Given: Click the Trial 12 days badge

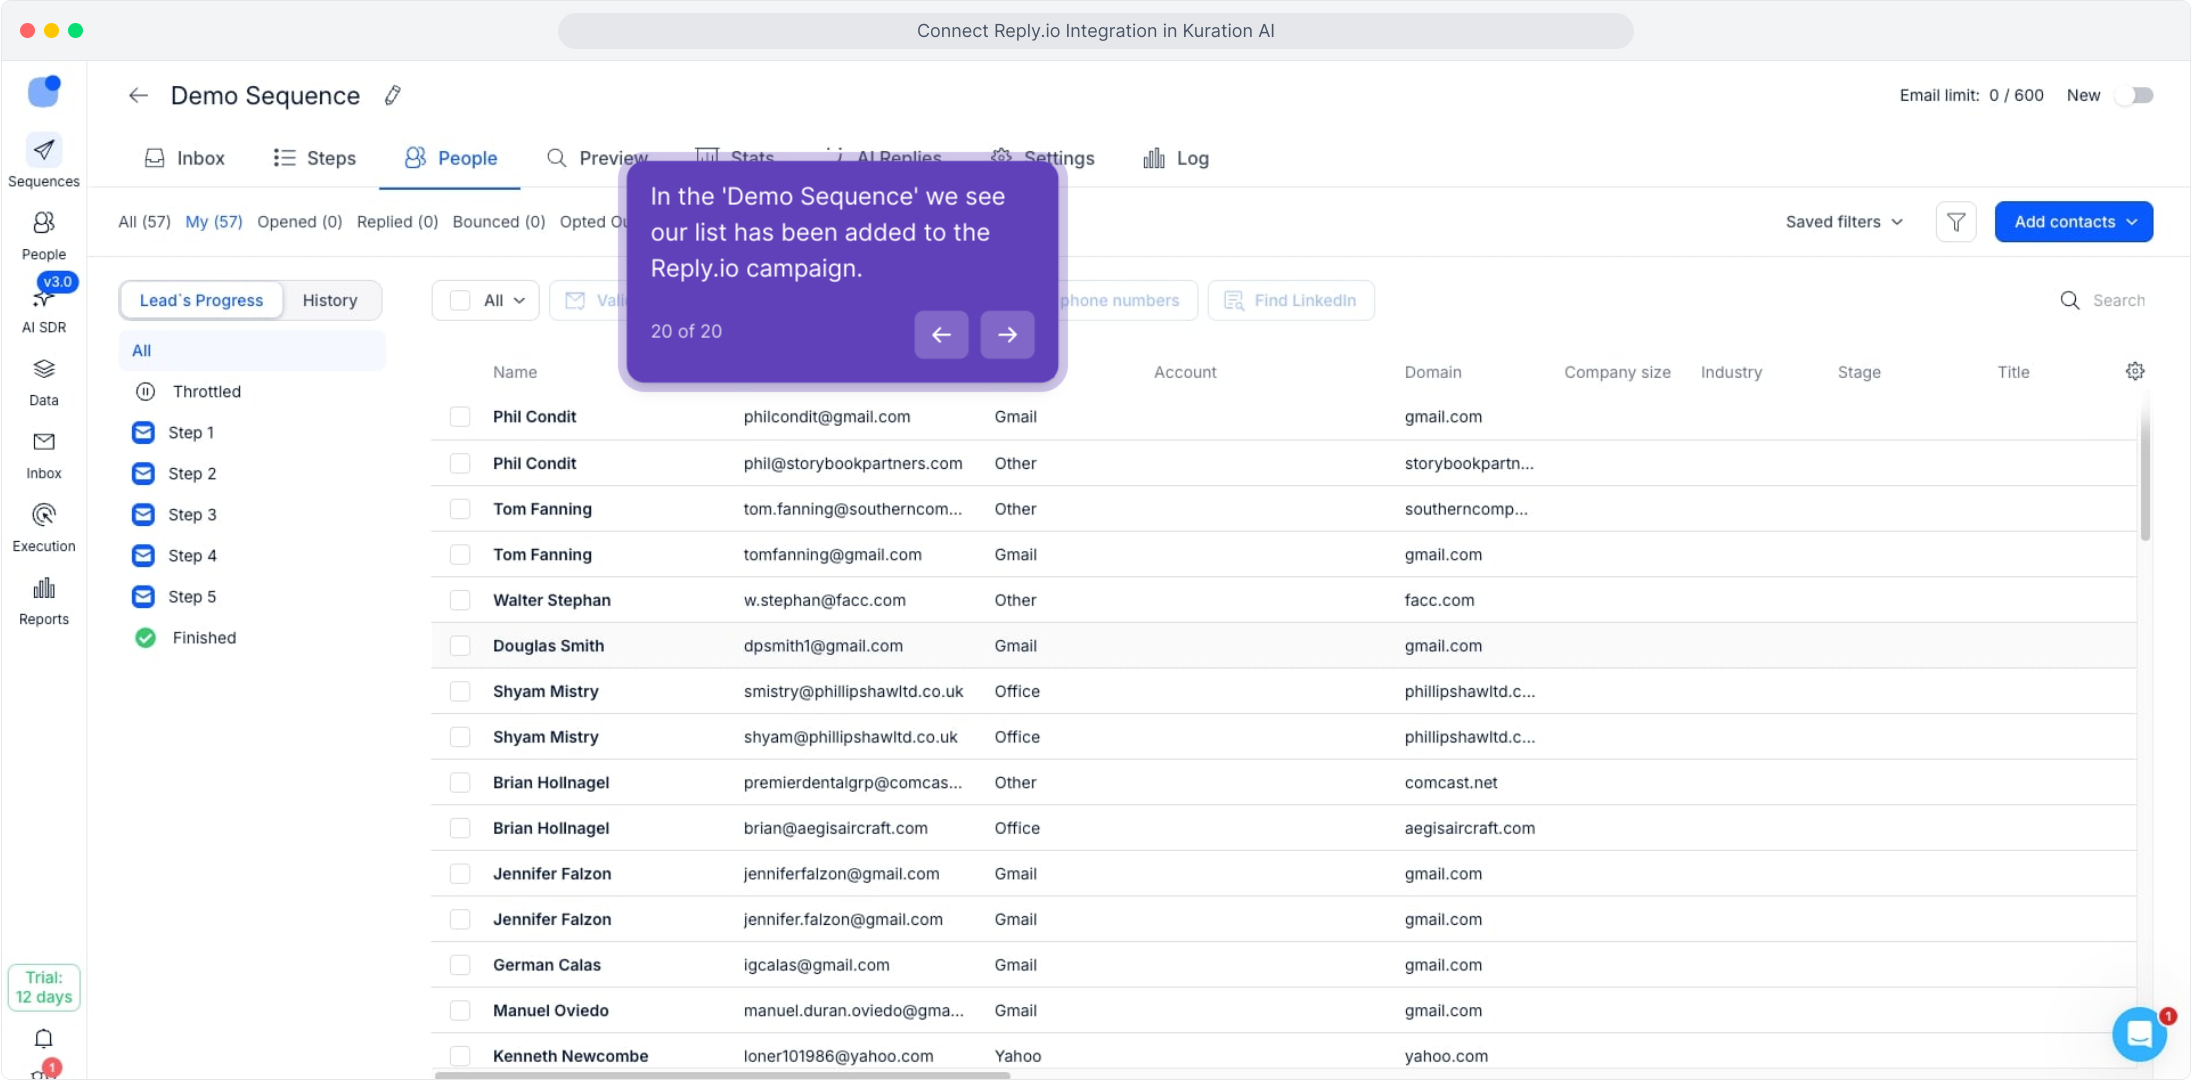Looking at the screenshot, I should click(44, 987).
